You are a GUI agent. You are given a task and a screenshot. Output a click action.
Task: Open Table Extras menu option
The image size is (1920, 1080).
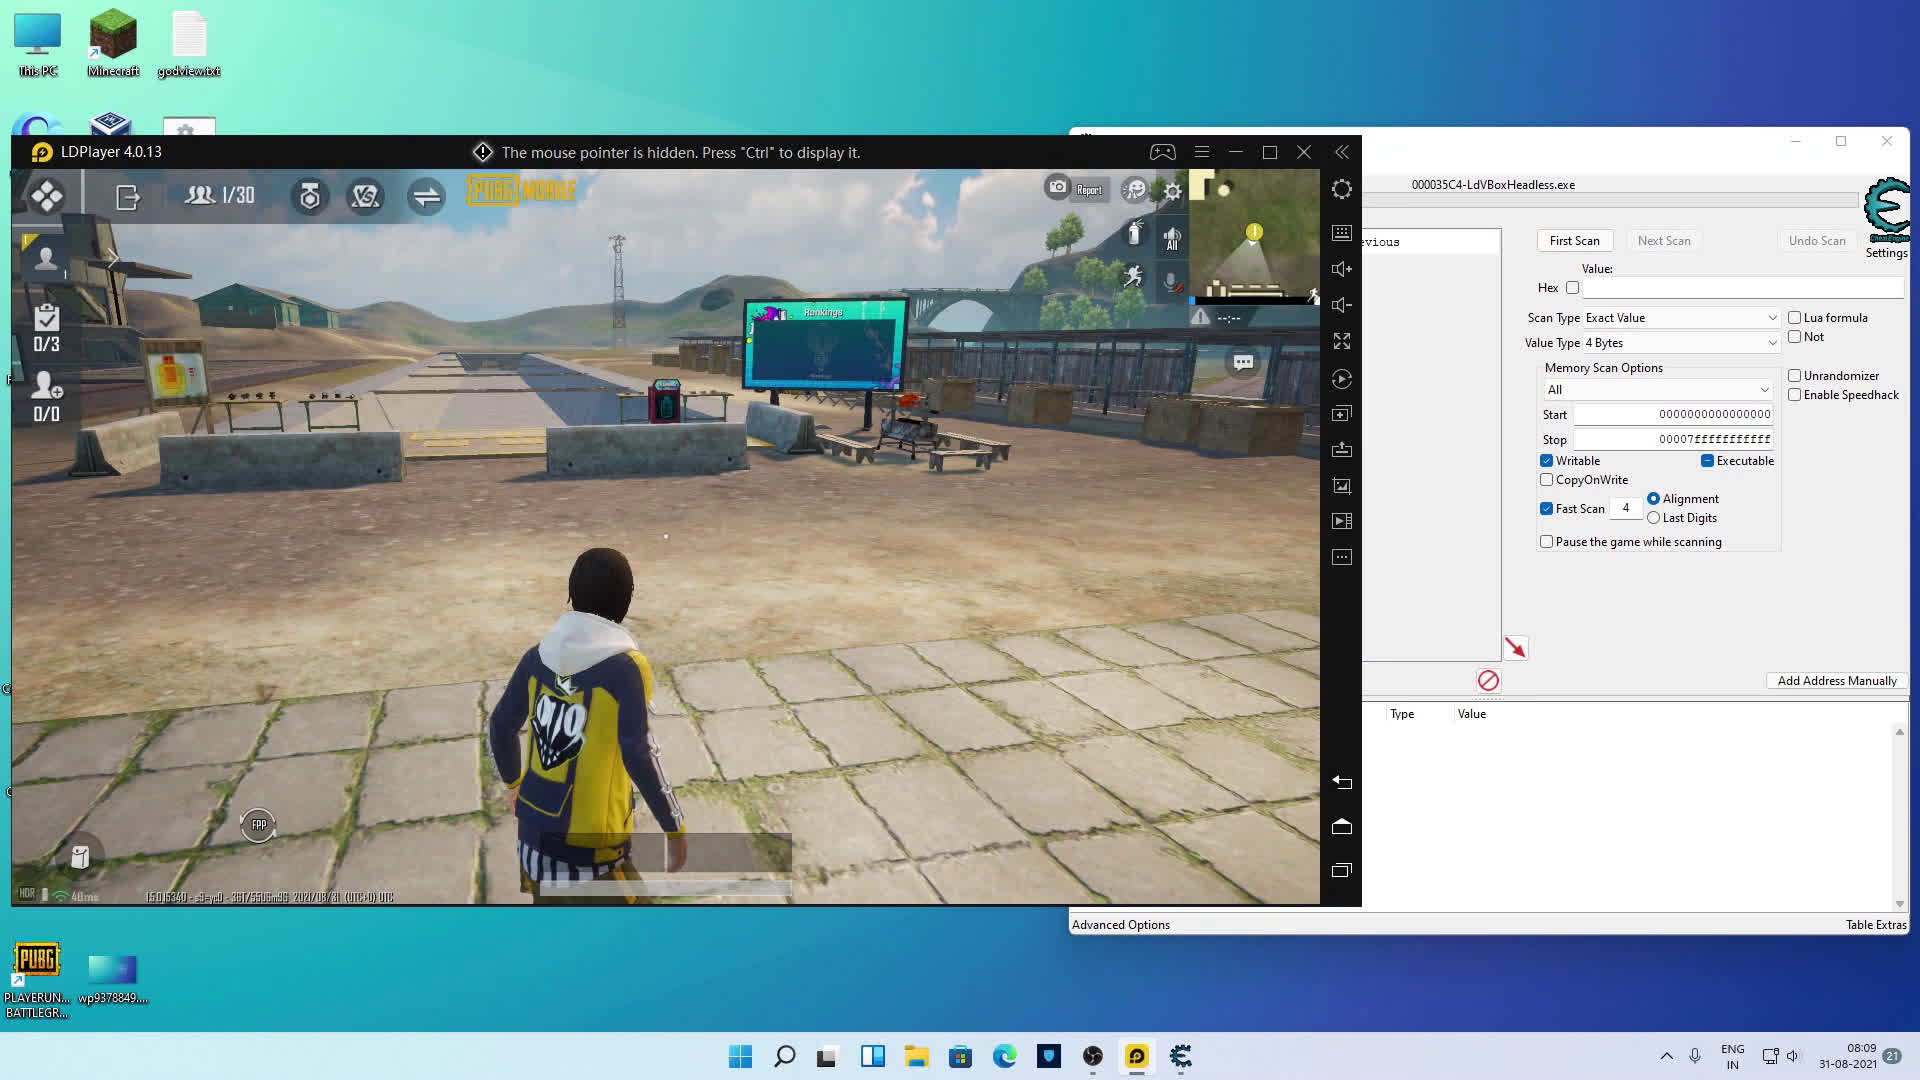(x=1873, y=923)
